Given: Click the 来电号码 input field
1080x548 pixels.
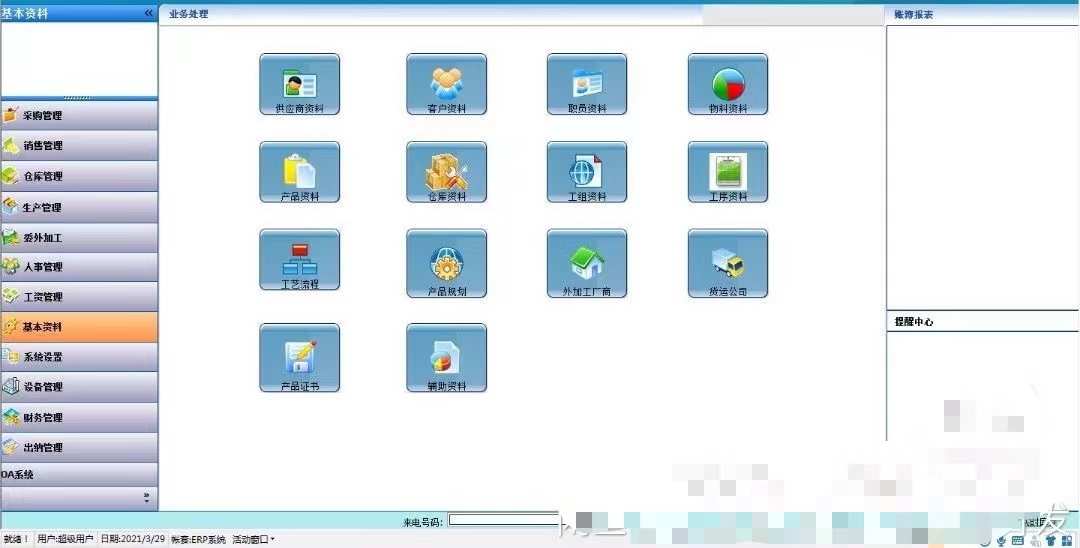Looking at the screenshot, I should (503, 520).
